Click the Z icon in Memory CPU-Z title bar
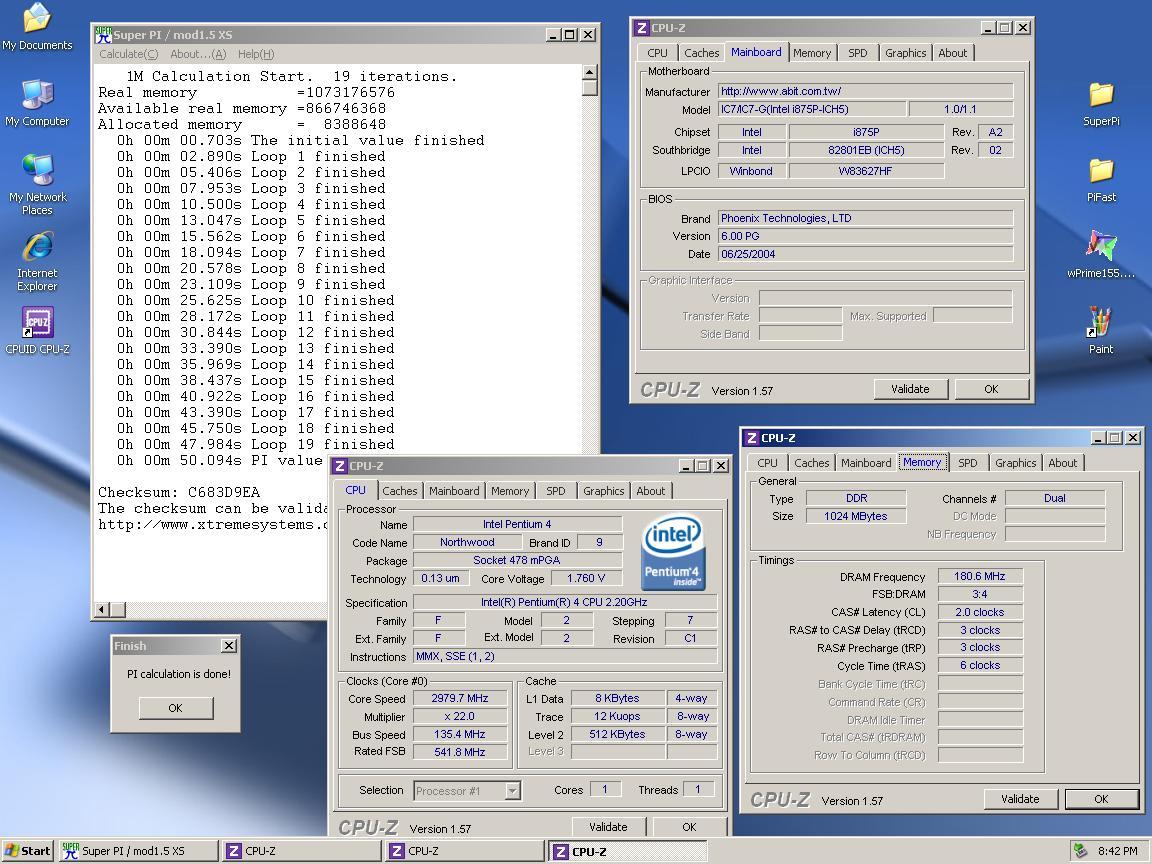The height and width of the screenshot is (864, 1152). tap(752, 438)
